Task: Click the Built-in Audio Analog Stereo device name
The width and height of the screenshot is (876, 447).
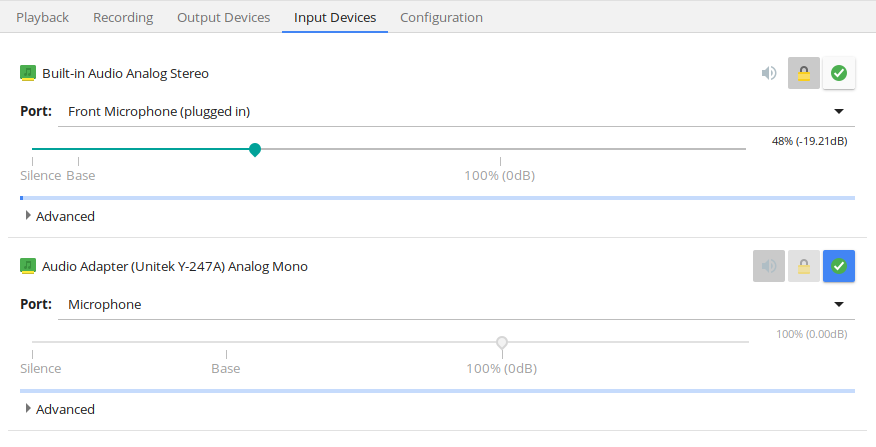Action: (125, 73)
